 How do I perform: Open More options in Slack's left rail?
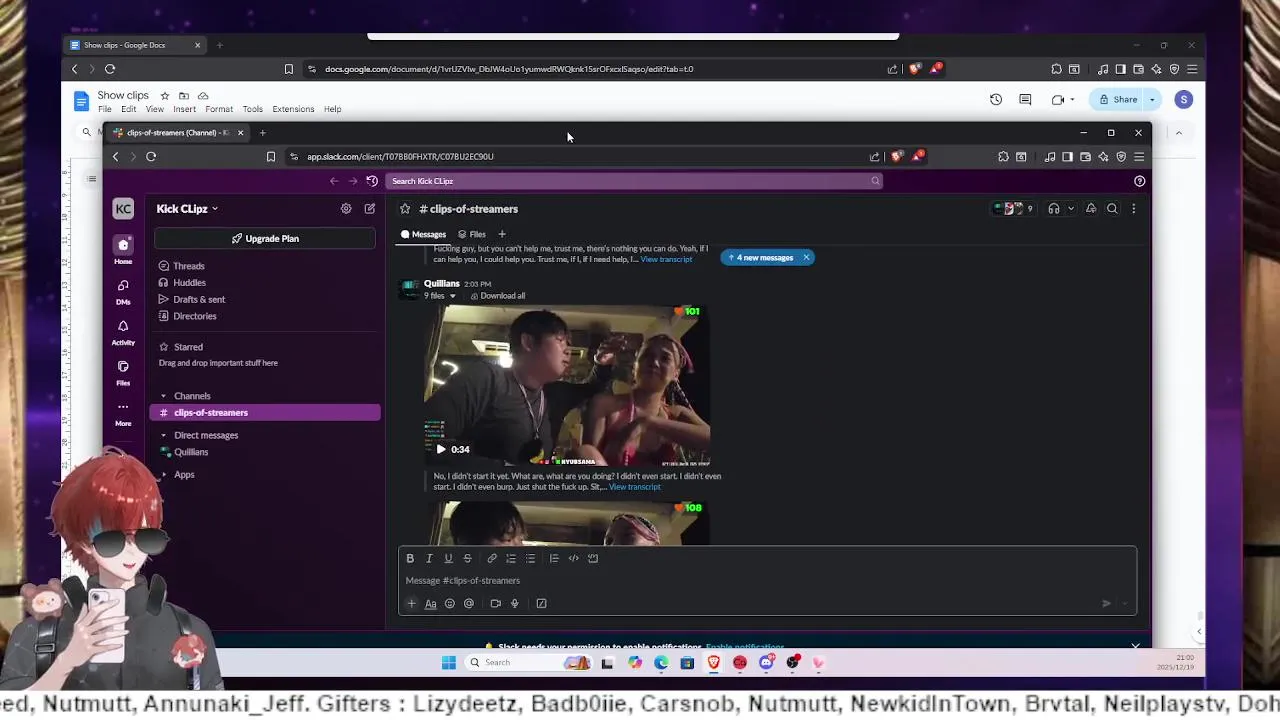point(123,412)
